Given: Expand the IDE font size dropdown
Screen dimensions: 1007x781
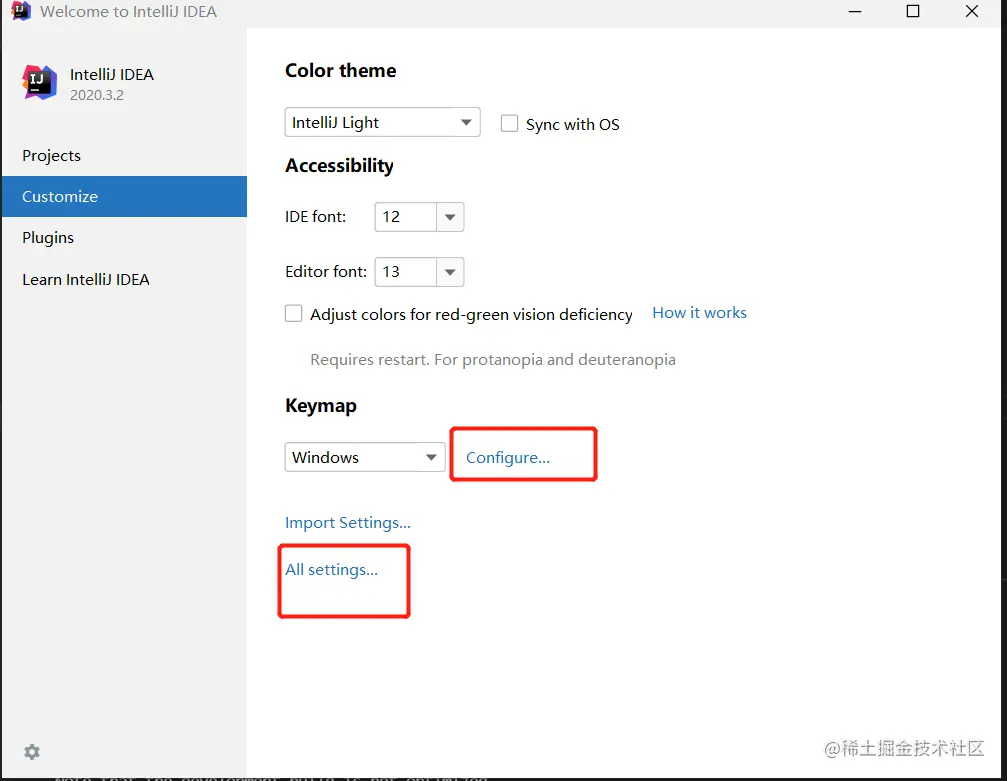Looking at the screenshot, I should tap(449, 217).
